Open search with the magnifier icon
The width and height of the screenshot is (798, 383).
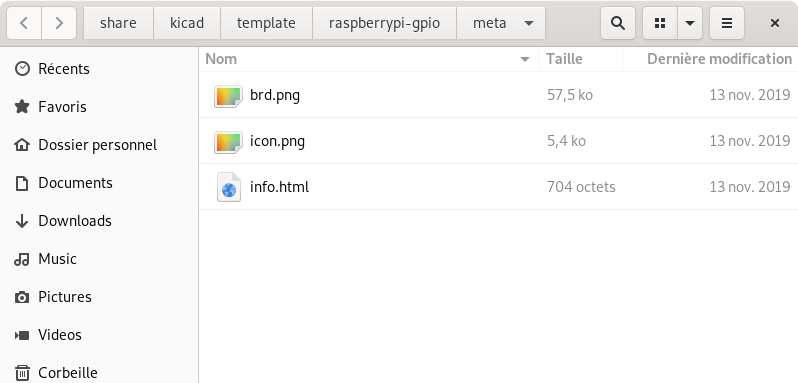pyautogui.click(x=618, y=23)
